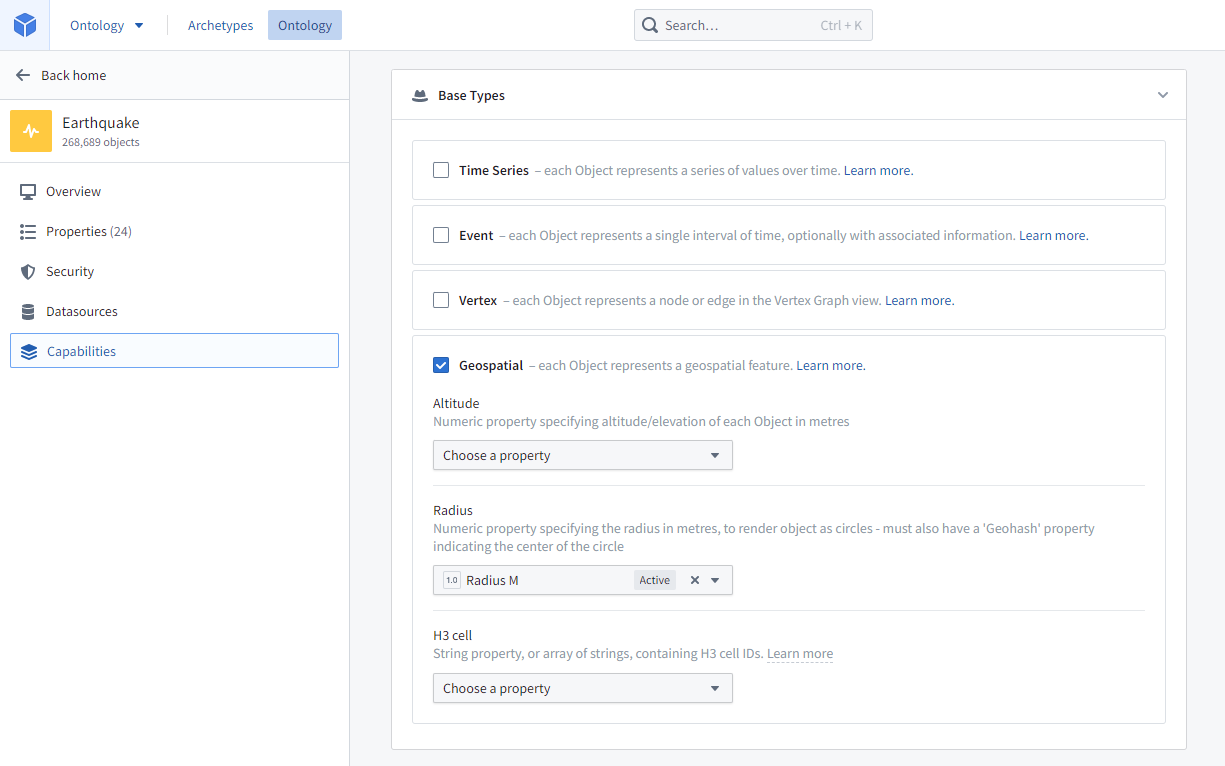Enable the Vertex base type checkbox
This screenshot has height=766, width=1225.
tap(441, 300)
